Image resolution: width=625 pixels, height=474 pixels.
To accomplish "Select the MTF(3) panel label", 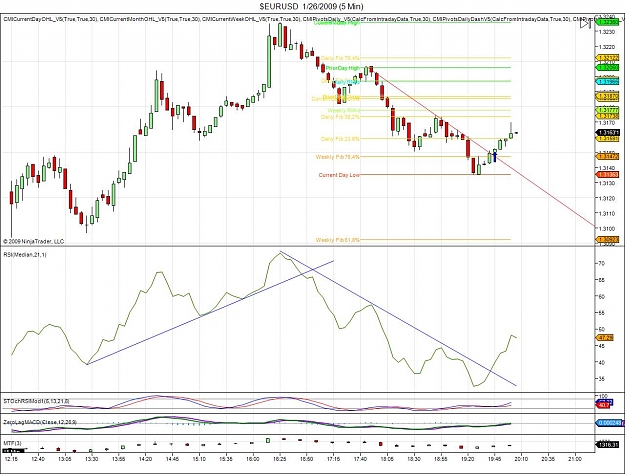I will [12, 443].
